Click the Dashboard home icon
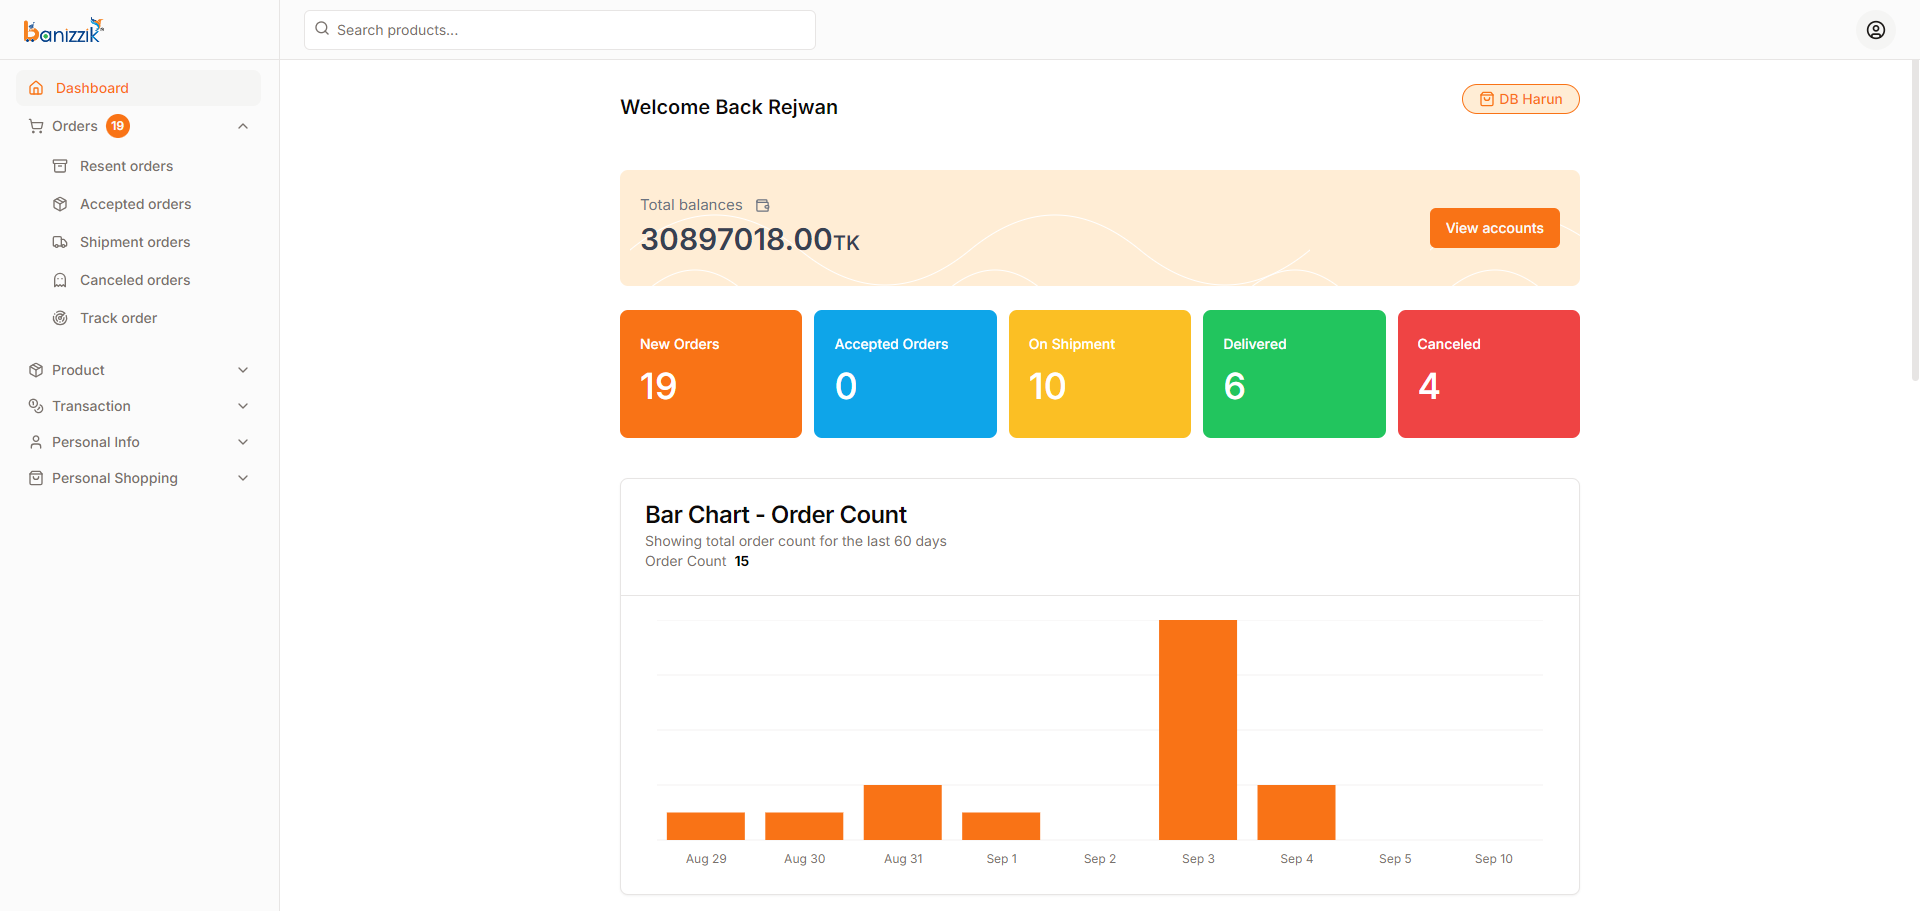1920x911 pixels. 36,88
